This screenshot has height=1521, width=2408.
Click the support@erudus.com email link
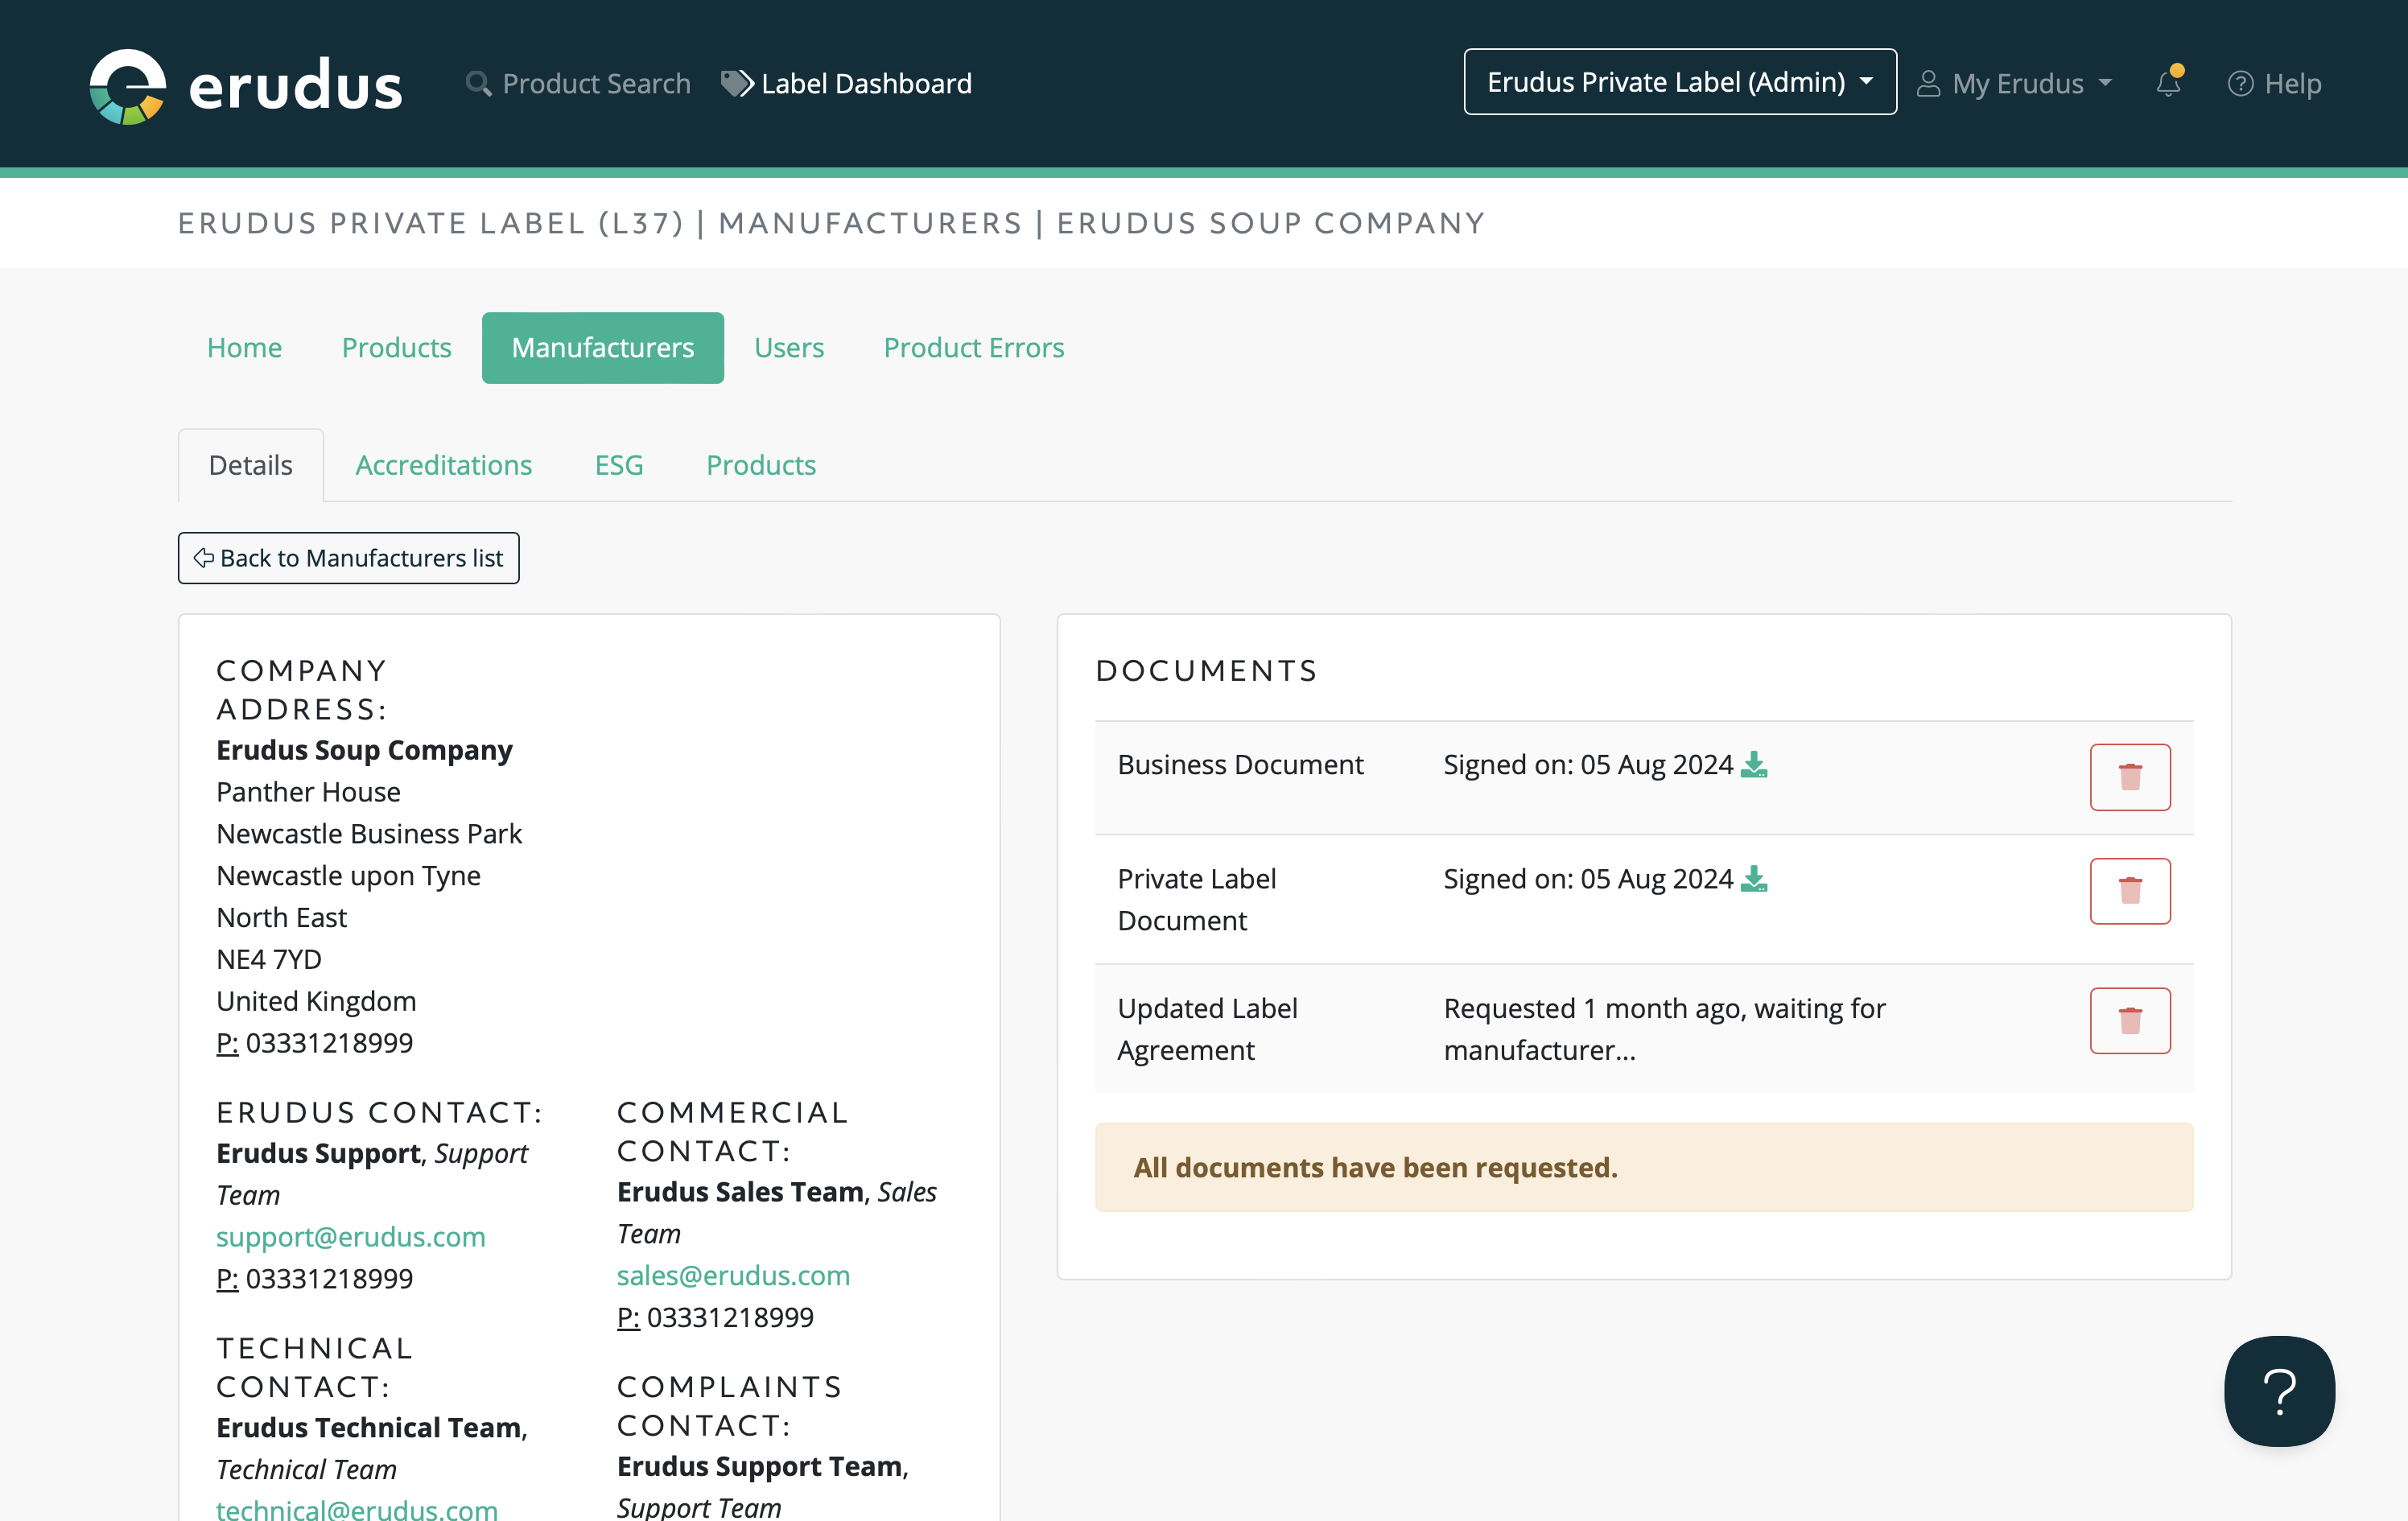[351, 1237]
